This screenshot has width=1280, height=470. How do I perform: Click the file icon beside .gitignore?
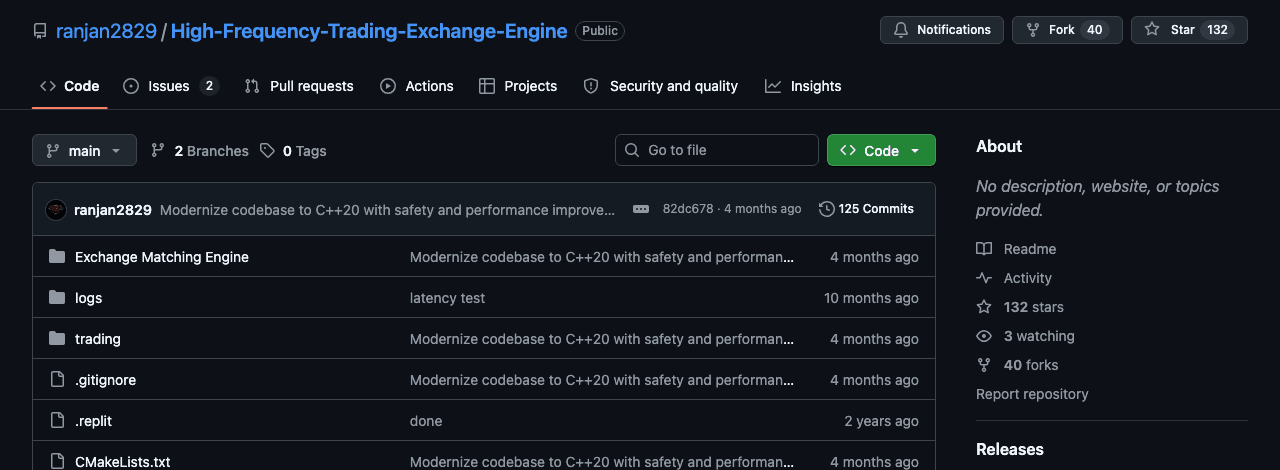click(x=57, y=380)
